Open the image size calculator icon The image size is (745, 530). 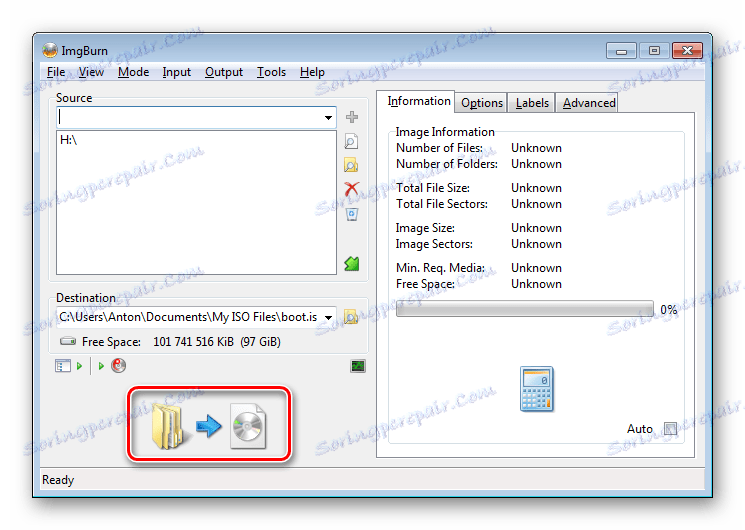tap(537, 389)
